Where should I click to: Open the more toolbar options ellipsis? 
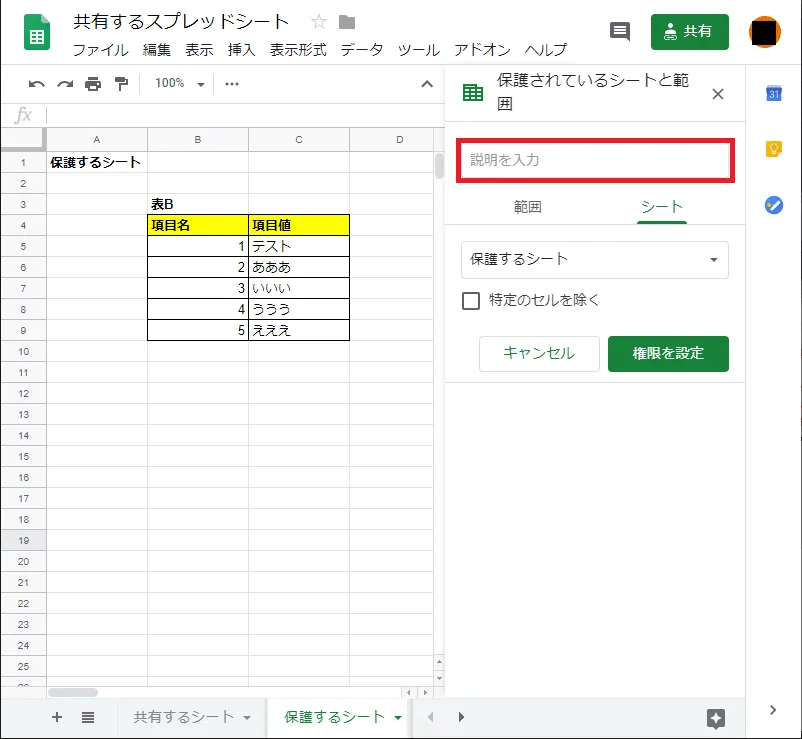pos(232,84)
